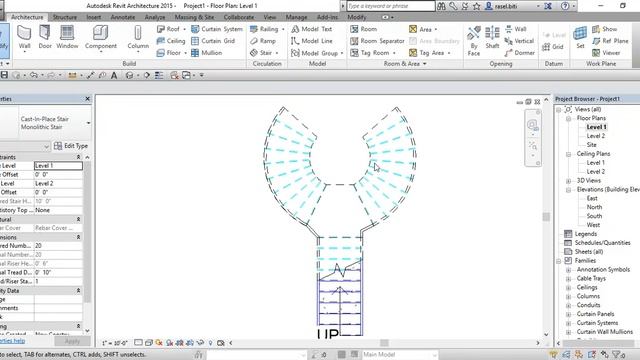The image size is (640, 360).
Task: Open the Model Group dropdown arrow
Action: [342, 53]
